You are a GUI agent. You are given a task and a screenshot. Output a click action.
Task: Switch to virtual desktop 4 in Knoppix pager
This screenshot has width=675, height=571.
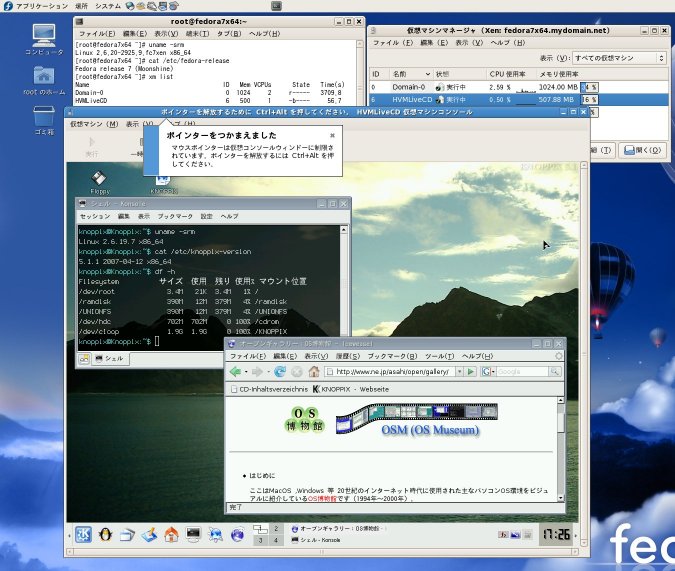point(276,540)
